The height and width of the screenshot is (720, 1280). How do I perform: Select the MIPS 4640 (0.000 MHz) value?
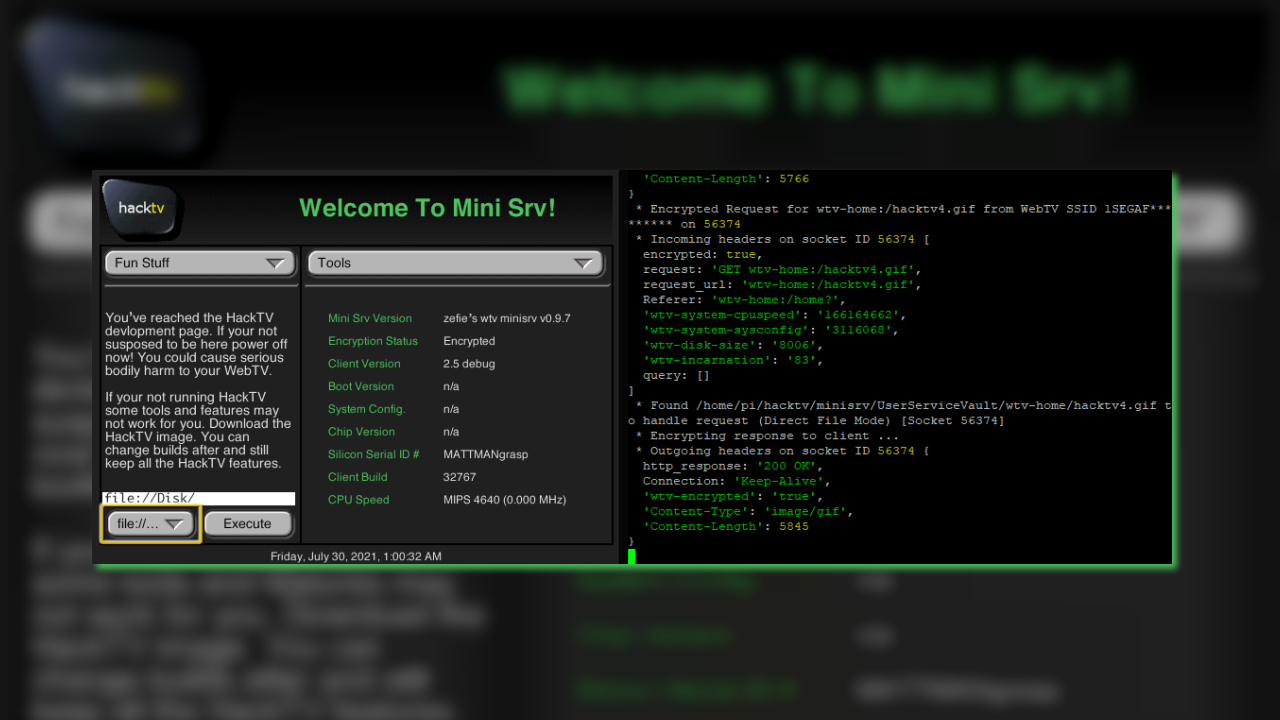(x=506, y=500)
